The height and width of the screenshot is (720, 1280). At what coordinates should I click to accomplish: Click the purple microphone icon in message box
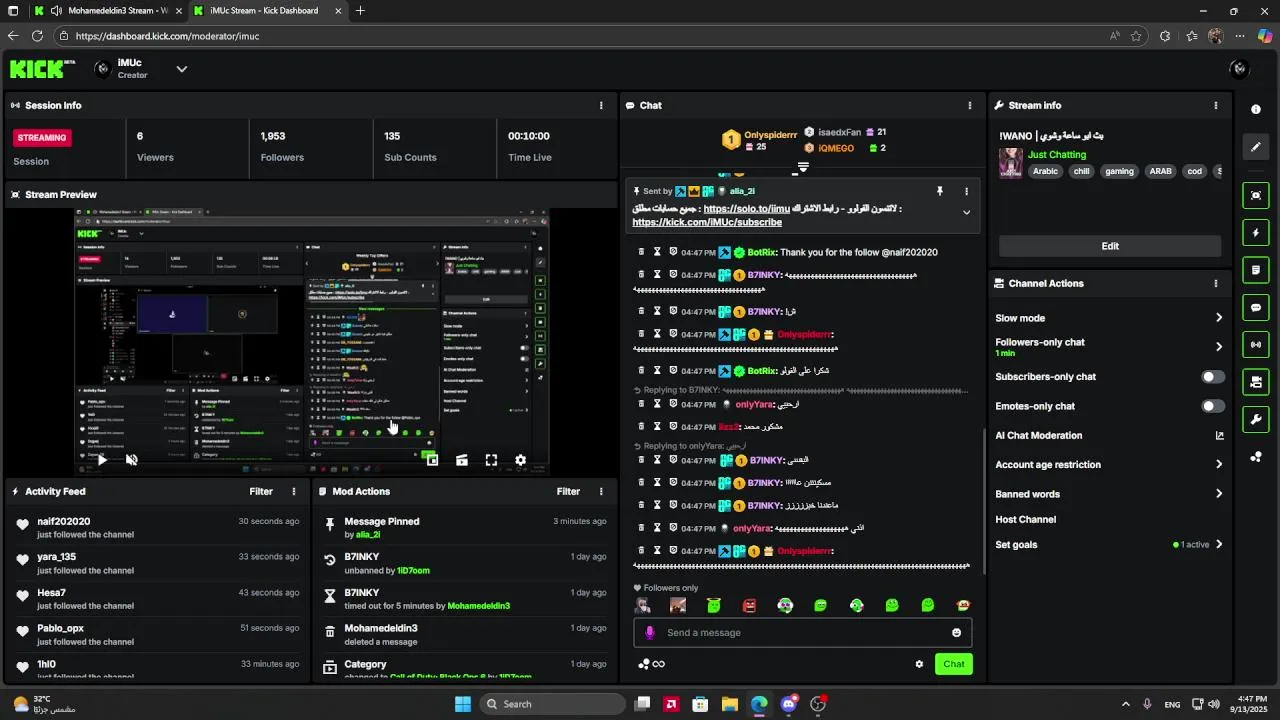[649, 633]
